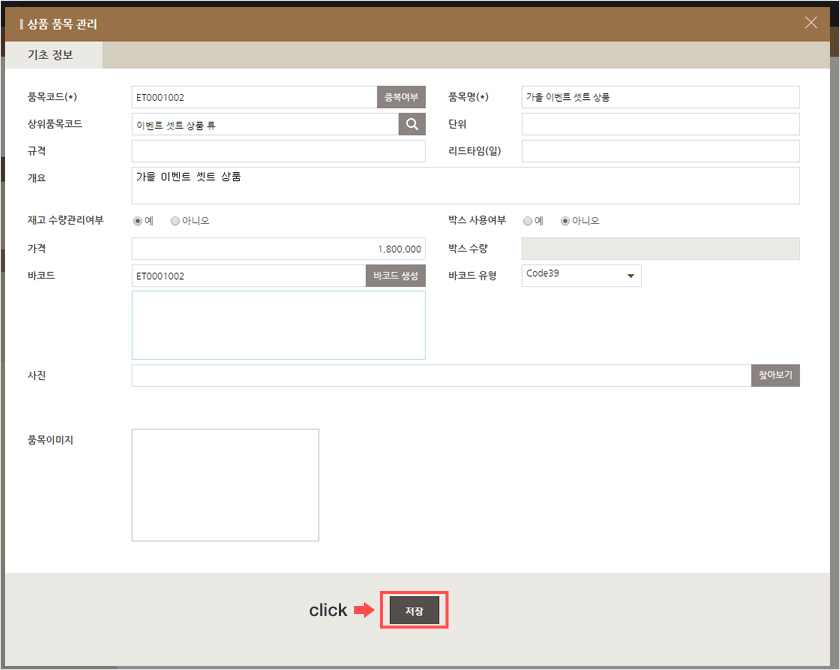Screen dimensions: 840x670
Task: Click the 상위품목코드 text field
Action: pos(265,124)
